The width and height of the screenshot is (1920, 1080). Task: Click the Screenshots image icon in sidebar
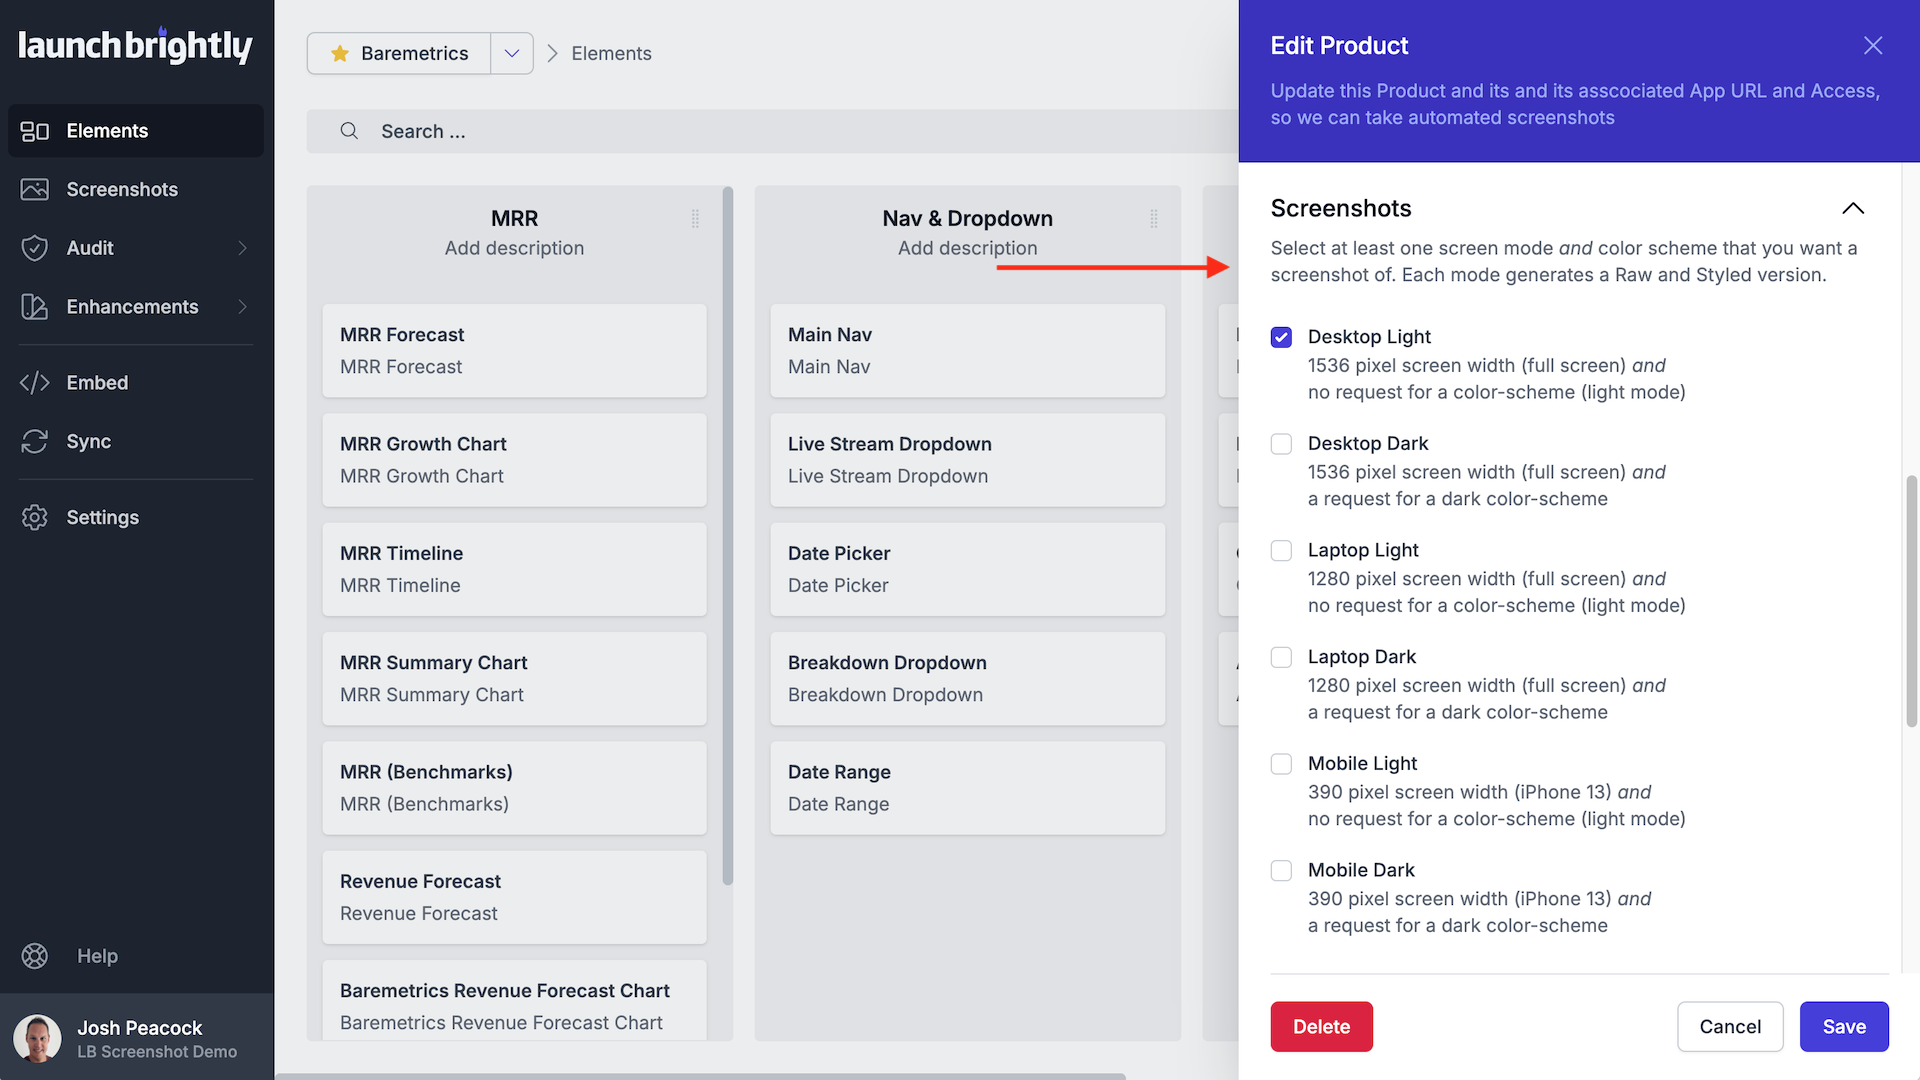pos(35,190)
